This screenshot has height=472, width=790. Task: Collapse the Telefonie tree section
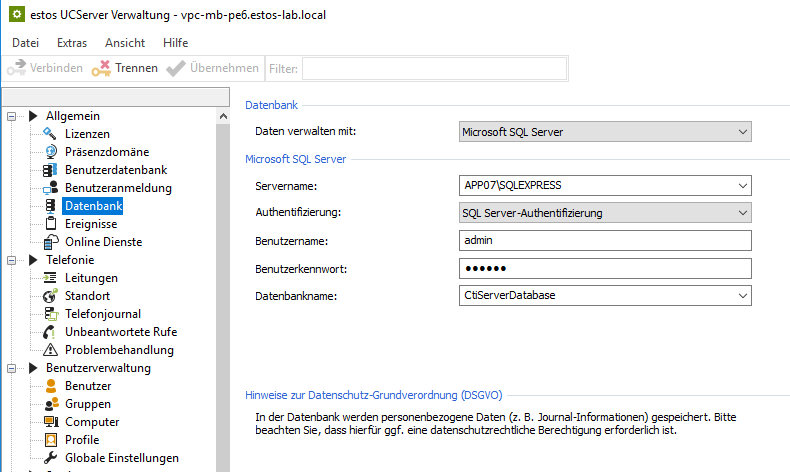coord(13,260)
